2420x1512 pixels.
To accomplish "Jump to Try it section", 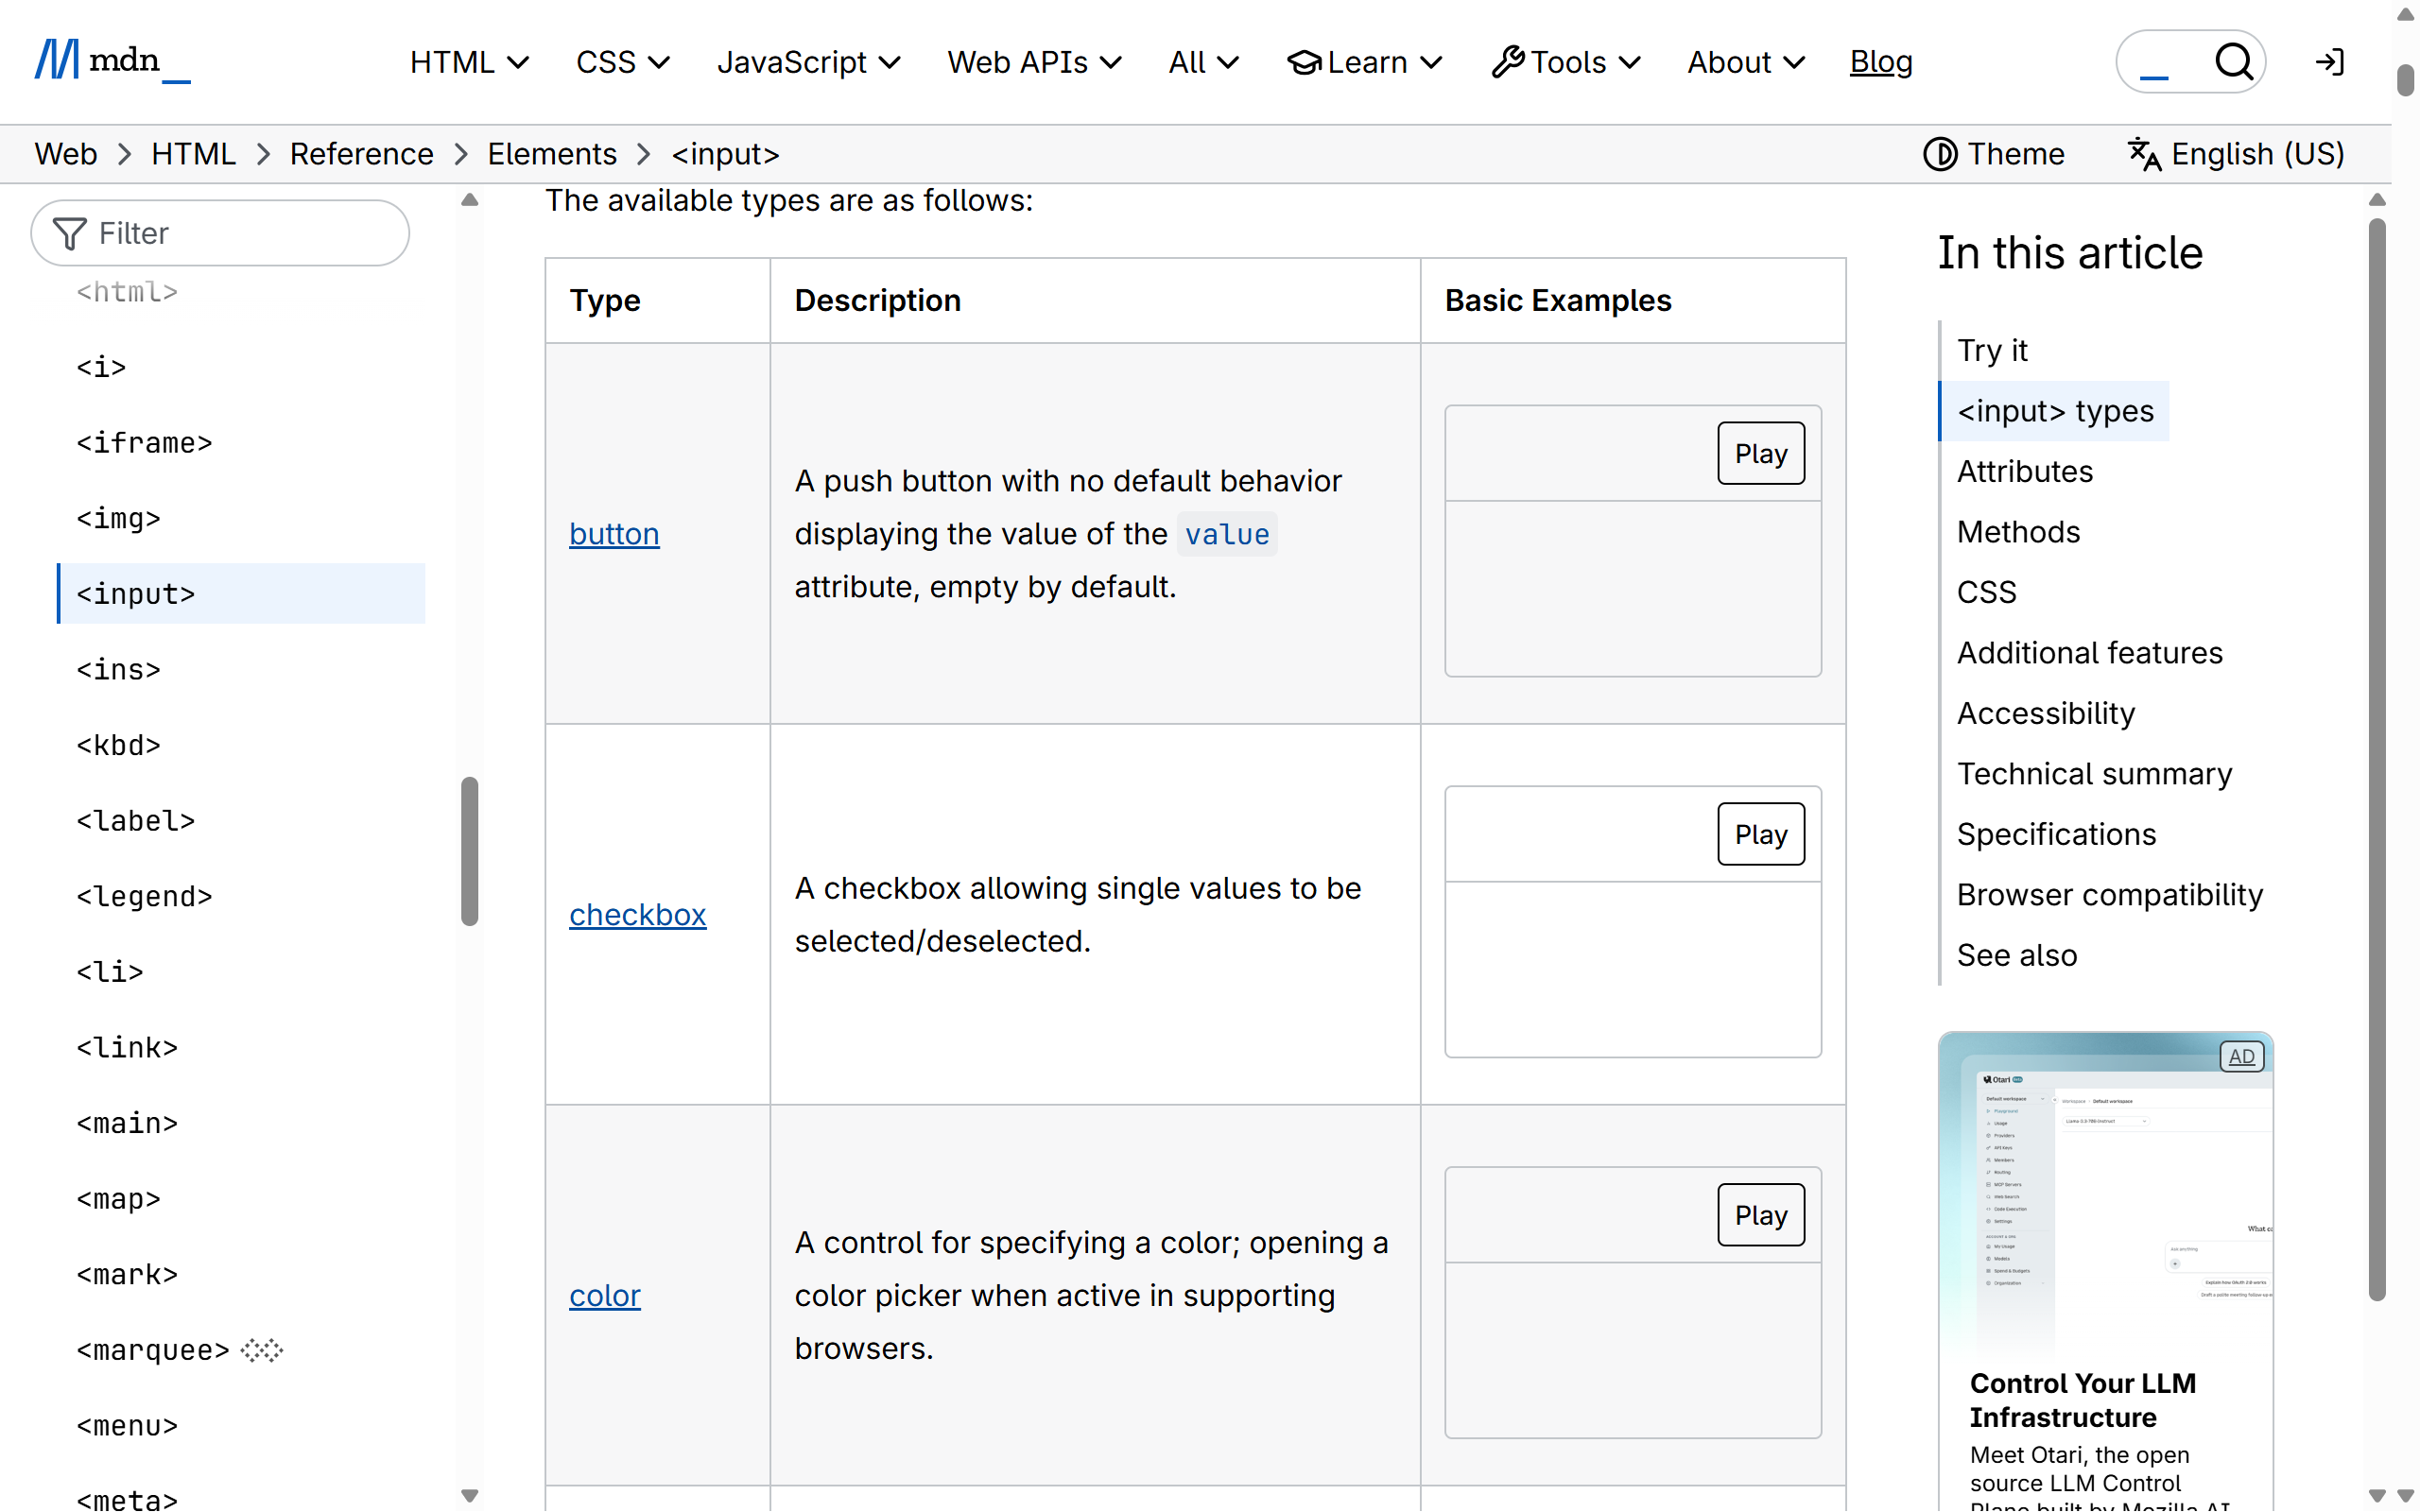I will click(1992, 350).
